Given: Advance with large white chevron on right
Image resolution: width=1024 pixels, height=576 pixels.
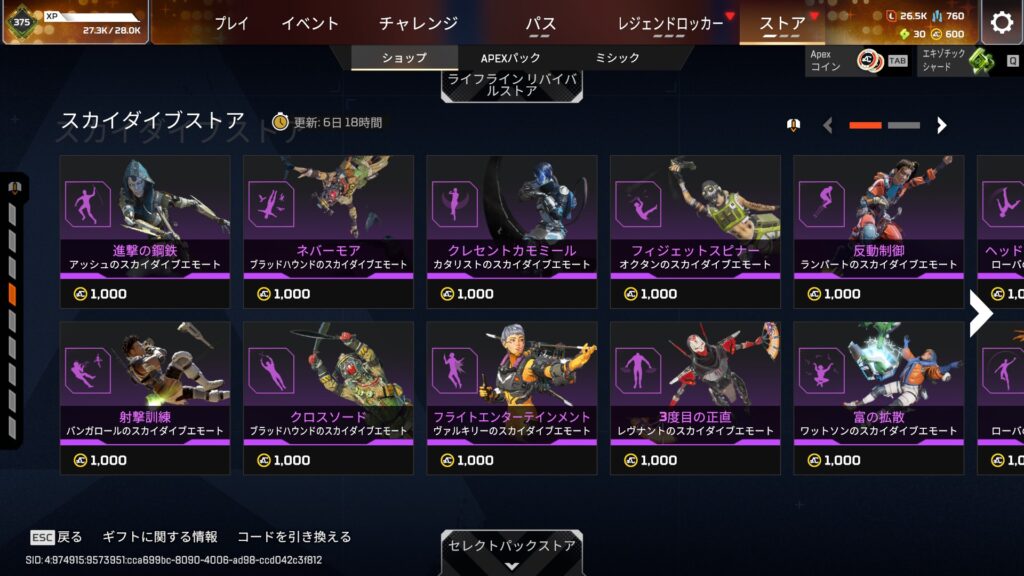Looking at the screenshot, I should [981, 313].
